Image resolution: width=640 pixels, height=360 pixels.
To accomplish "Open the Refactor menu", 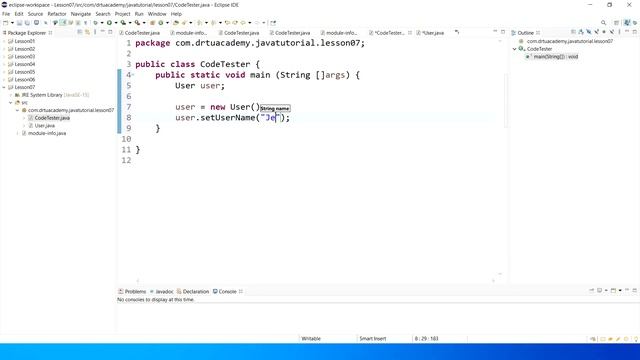I will [x=57, y=14].
